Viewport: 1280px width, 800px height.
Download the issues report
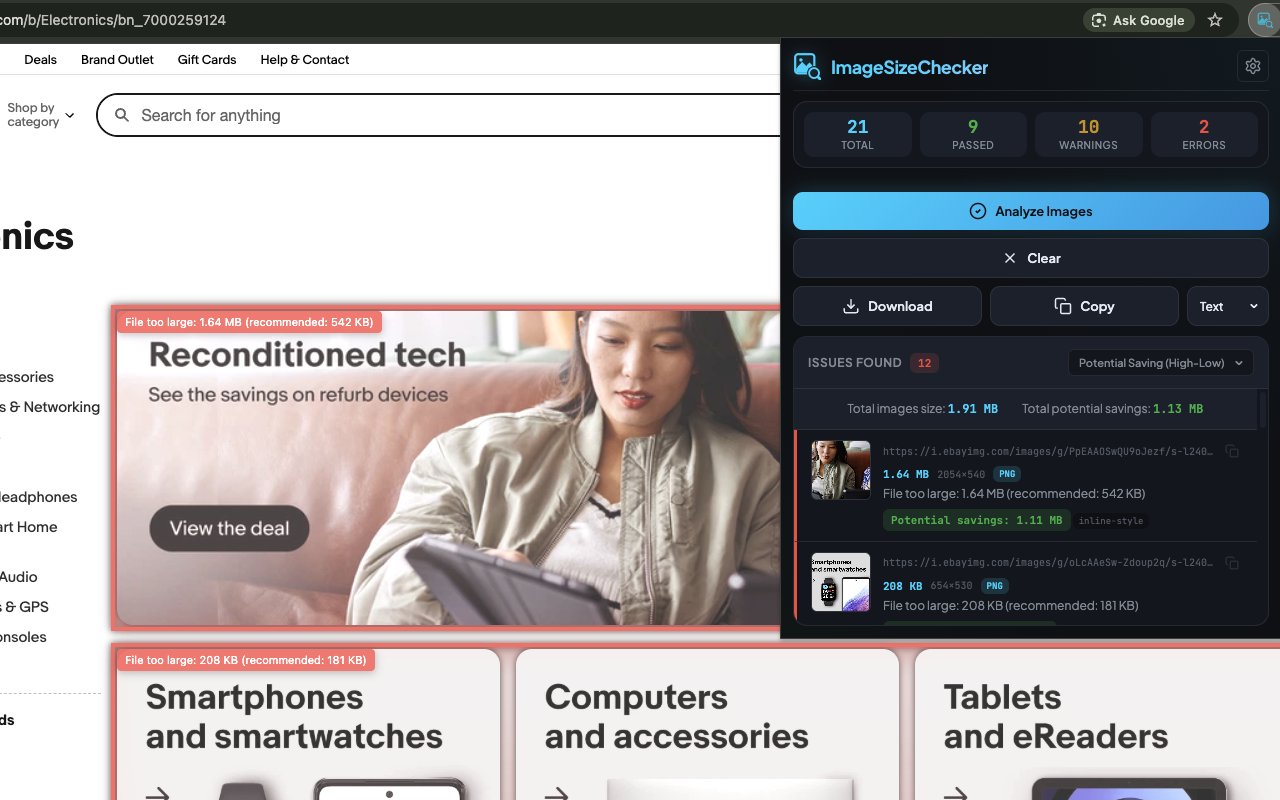point(887,306)
